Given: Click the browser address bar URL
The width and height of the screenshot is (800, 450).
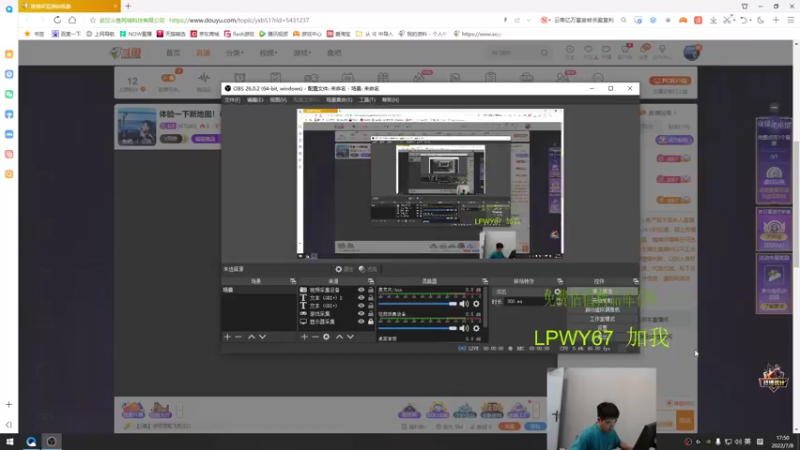Looking at the screenshot, I should 239,20.
